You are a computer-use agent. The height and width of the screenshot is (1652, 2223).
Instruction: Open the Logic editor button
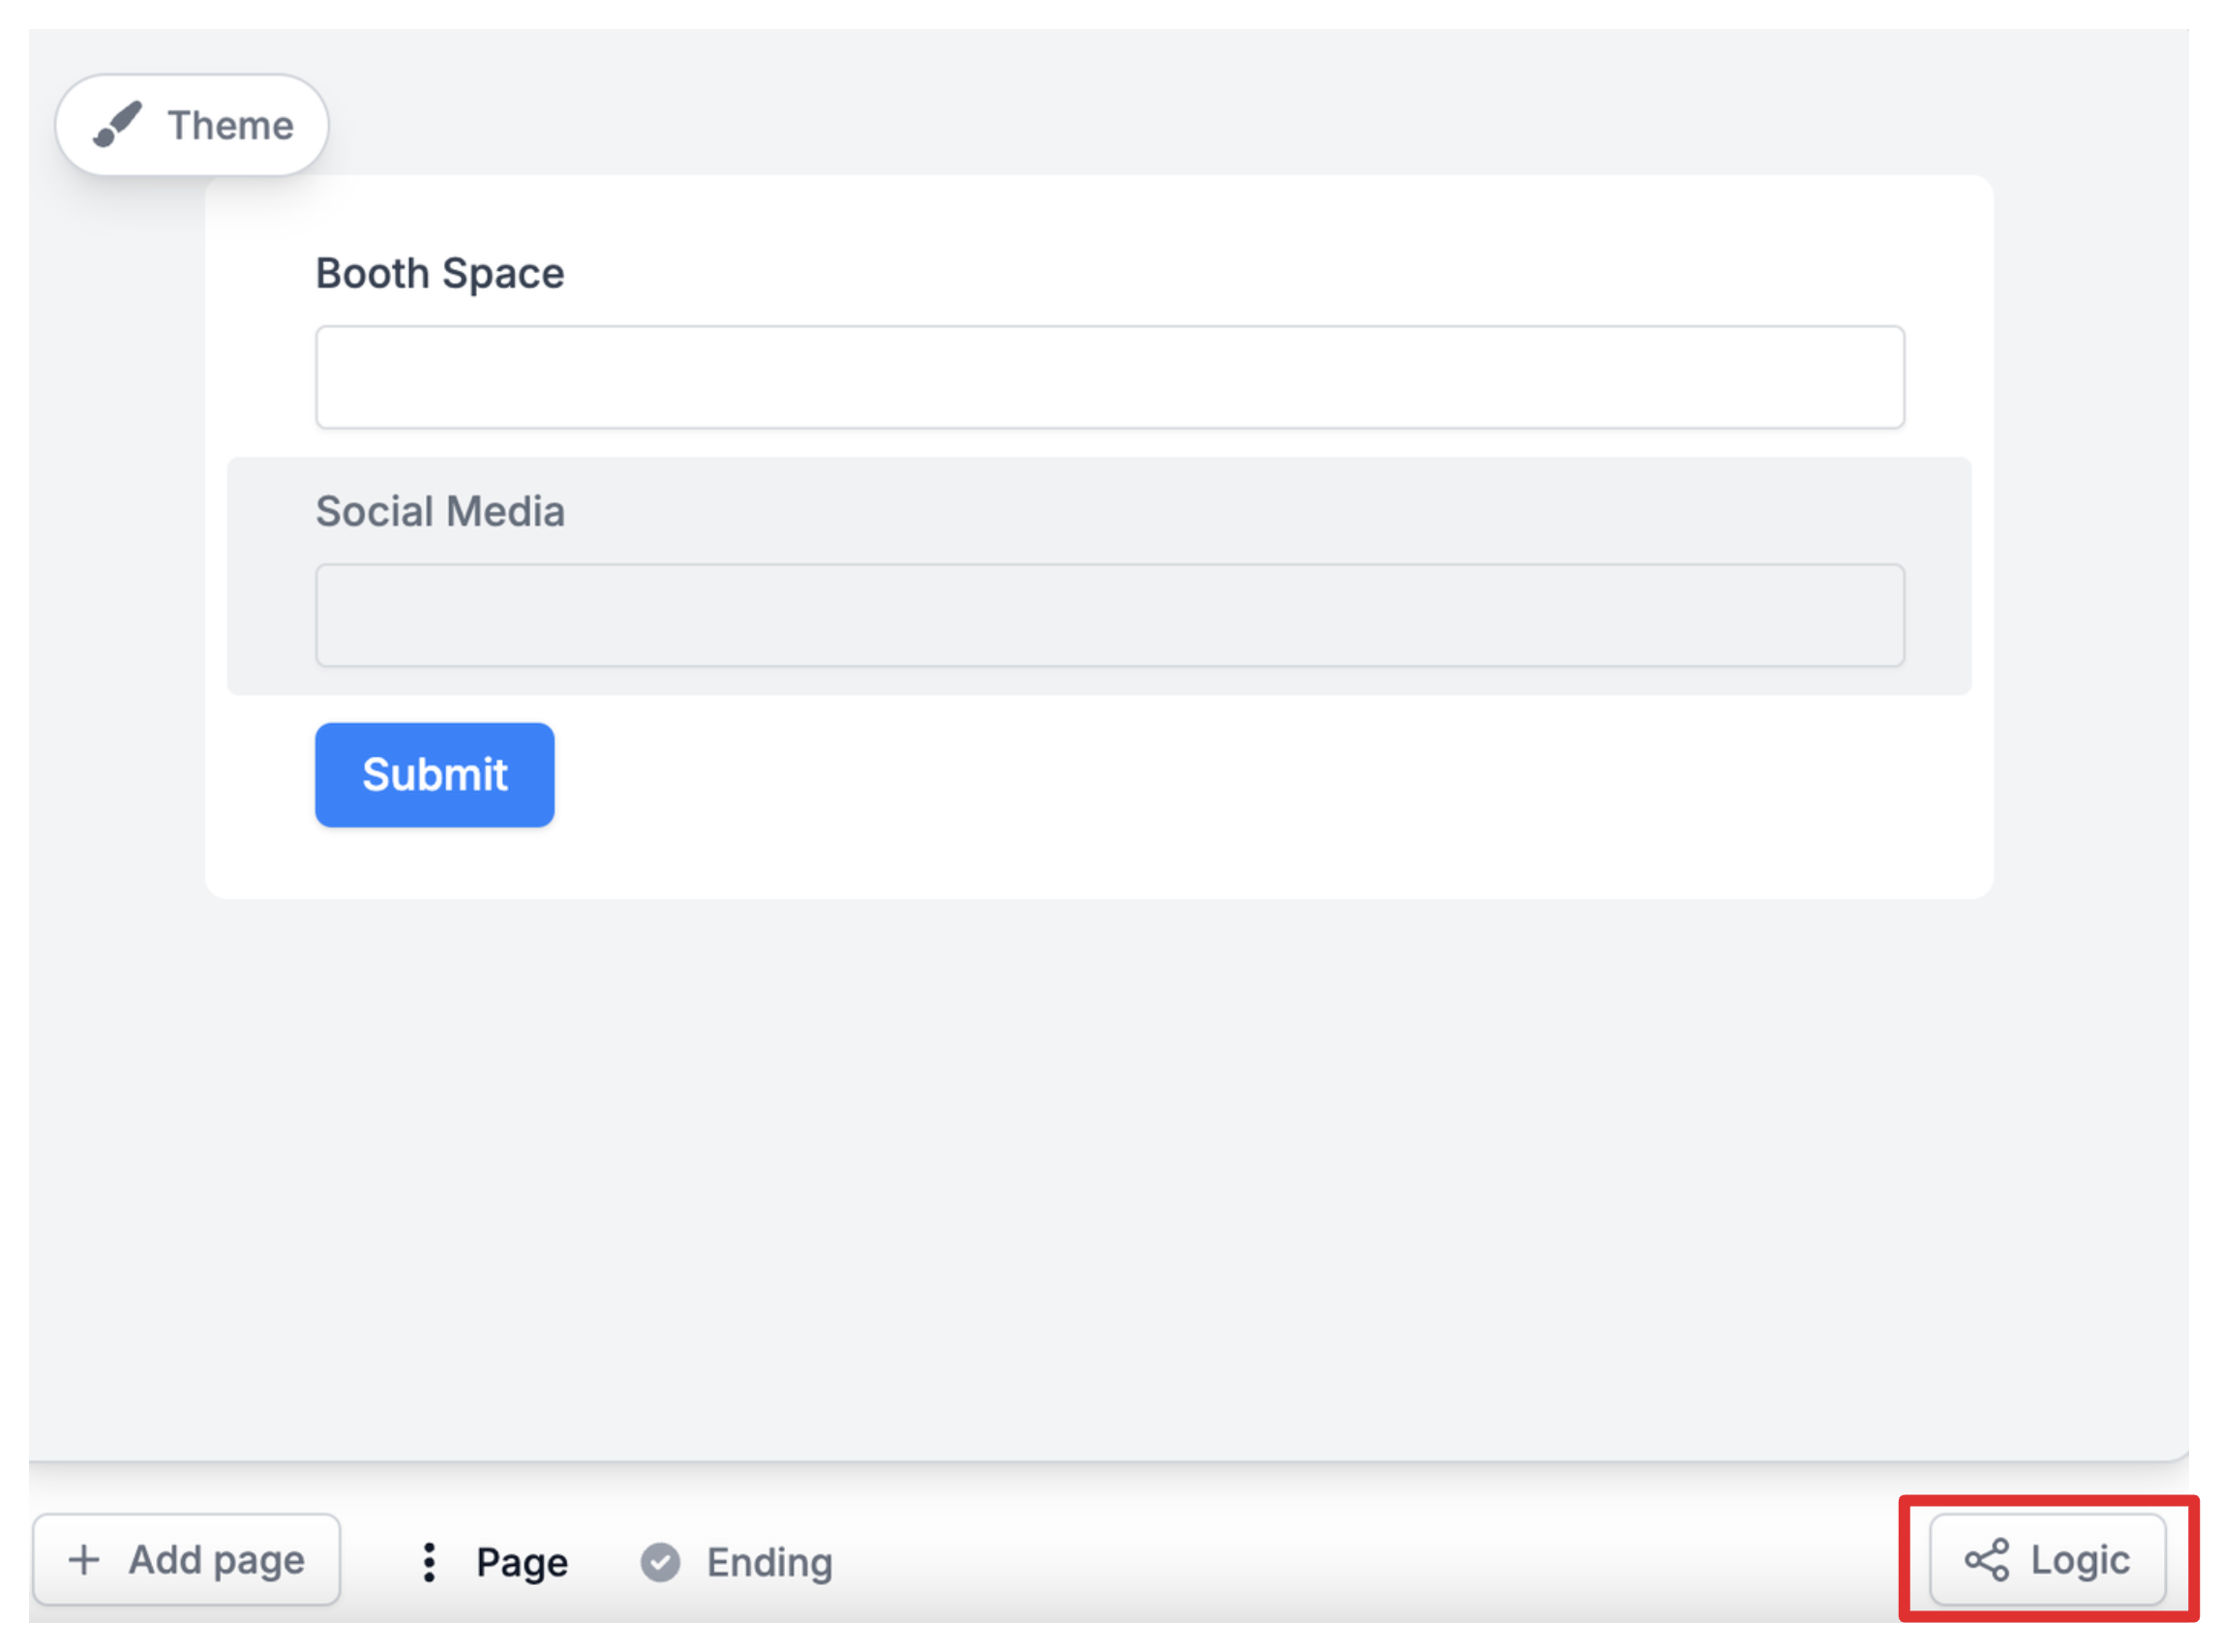pos(2046,1560)
